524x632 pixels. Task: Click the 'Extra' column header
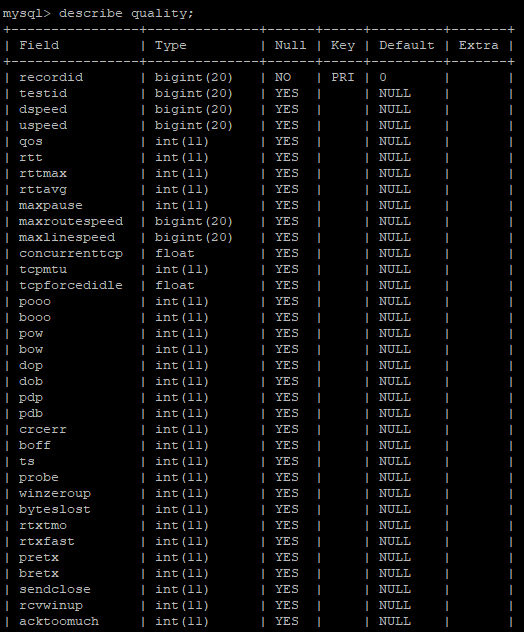(478, 45)
